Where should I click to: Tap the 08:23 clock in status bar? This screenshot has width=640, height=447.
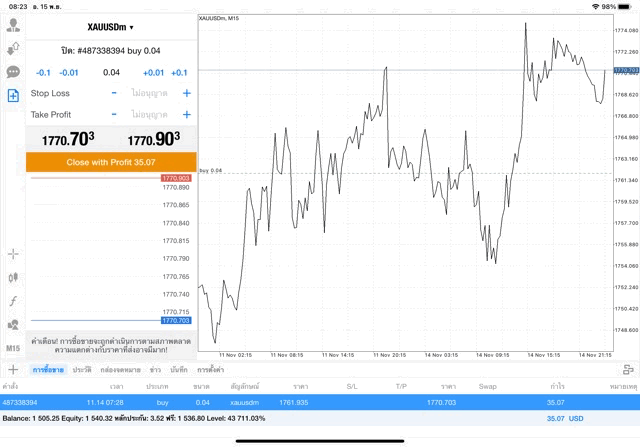[18, 7]
